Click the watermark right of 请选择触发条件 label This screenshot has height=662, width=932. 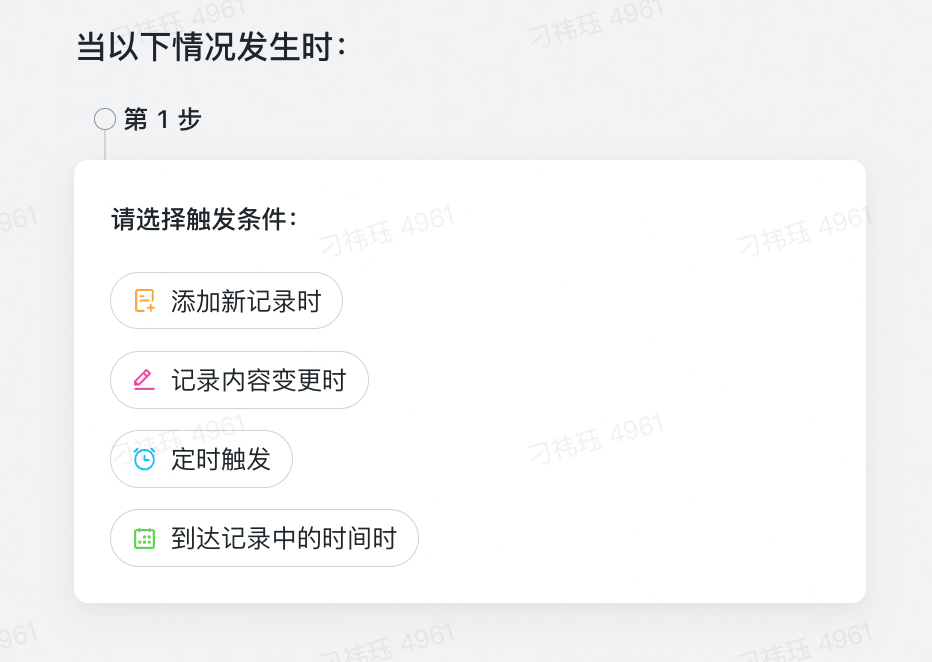(x=387, y=232)
